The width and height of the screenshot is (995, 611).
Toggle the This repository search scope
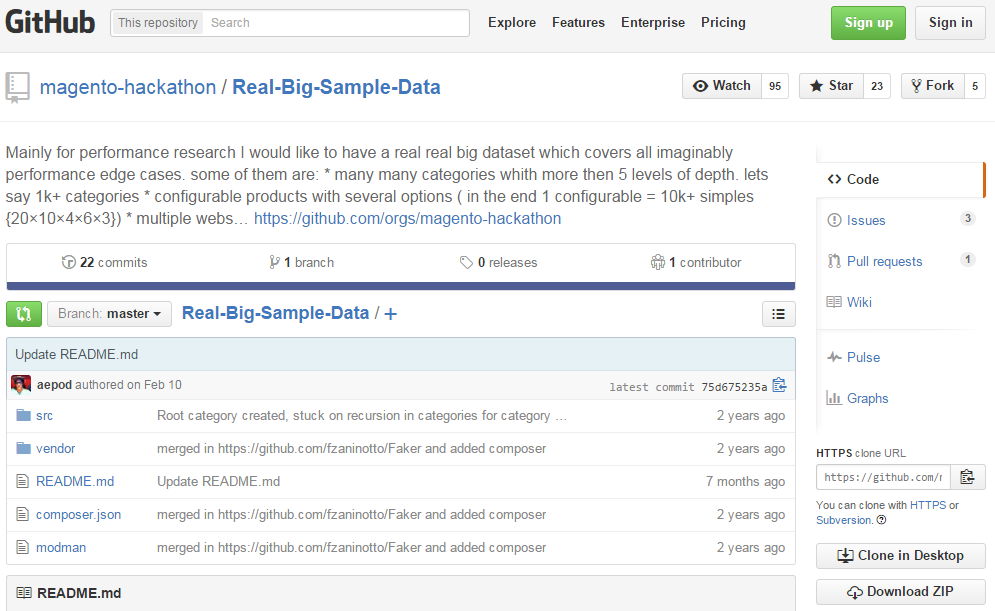(158, 23)
